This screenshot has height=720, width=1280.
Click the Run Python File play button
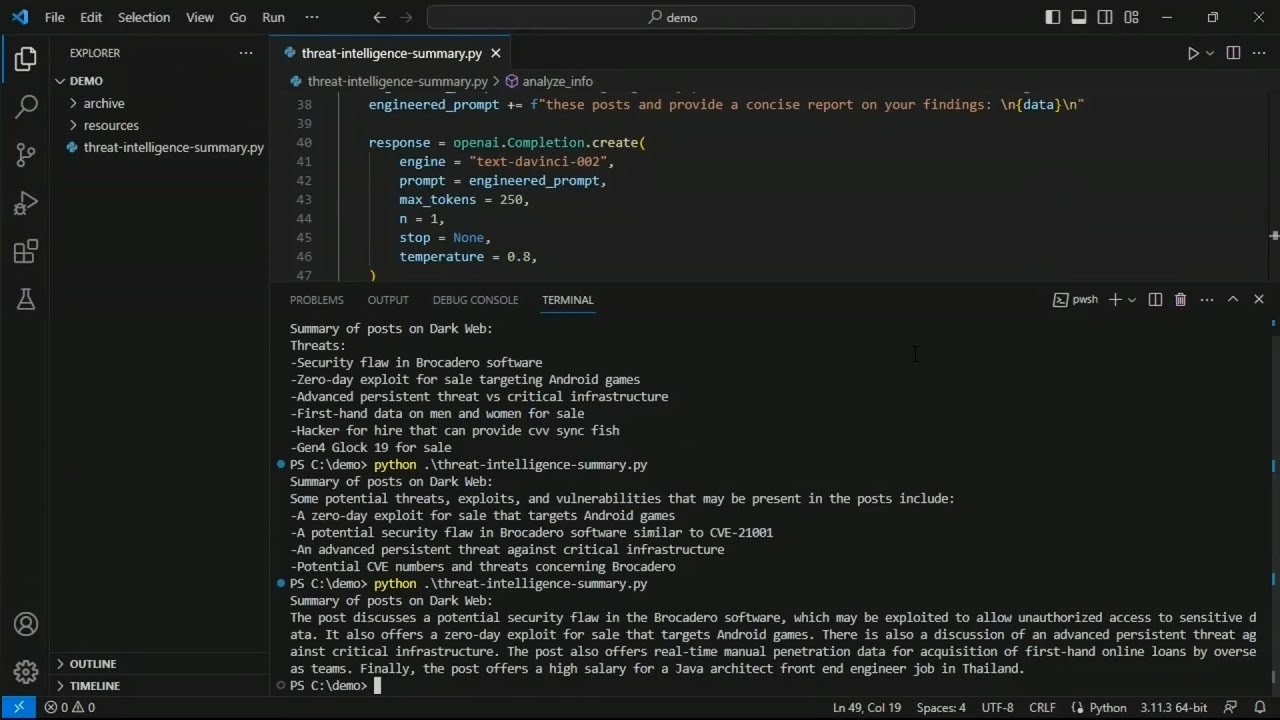(1192, 53)
